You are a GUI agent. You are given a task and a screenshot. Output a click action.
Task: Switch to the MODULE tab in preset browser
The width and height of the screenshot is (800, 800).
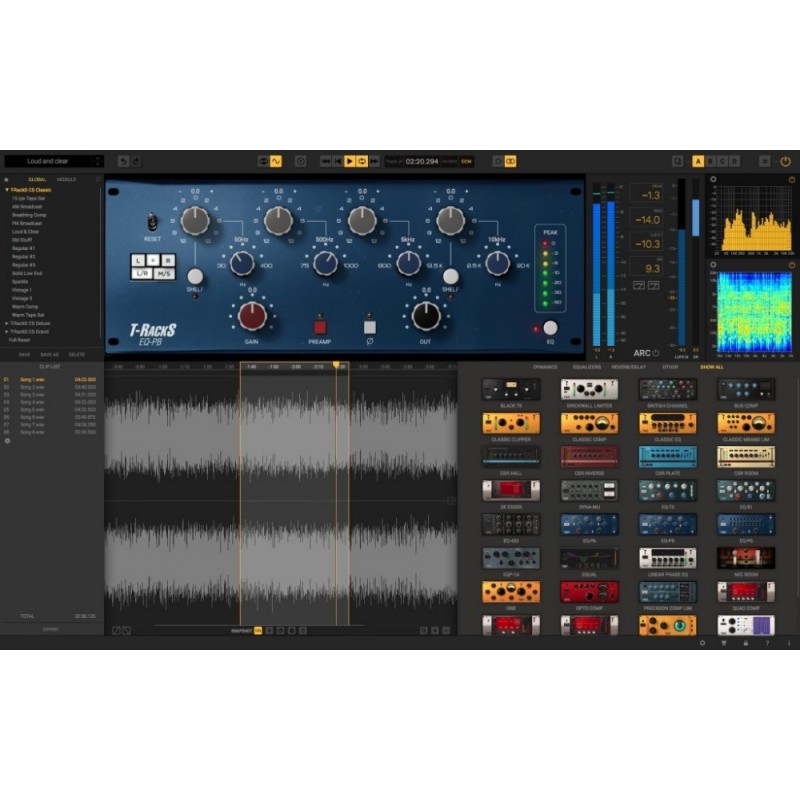tap(67, 178)
